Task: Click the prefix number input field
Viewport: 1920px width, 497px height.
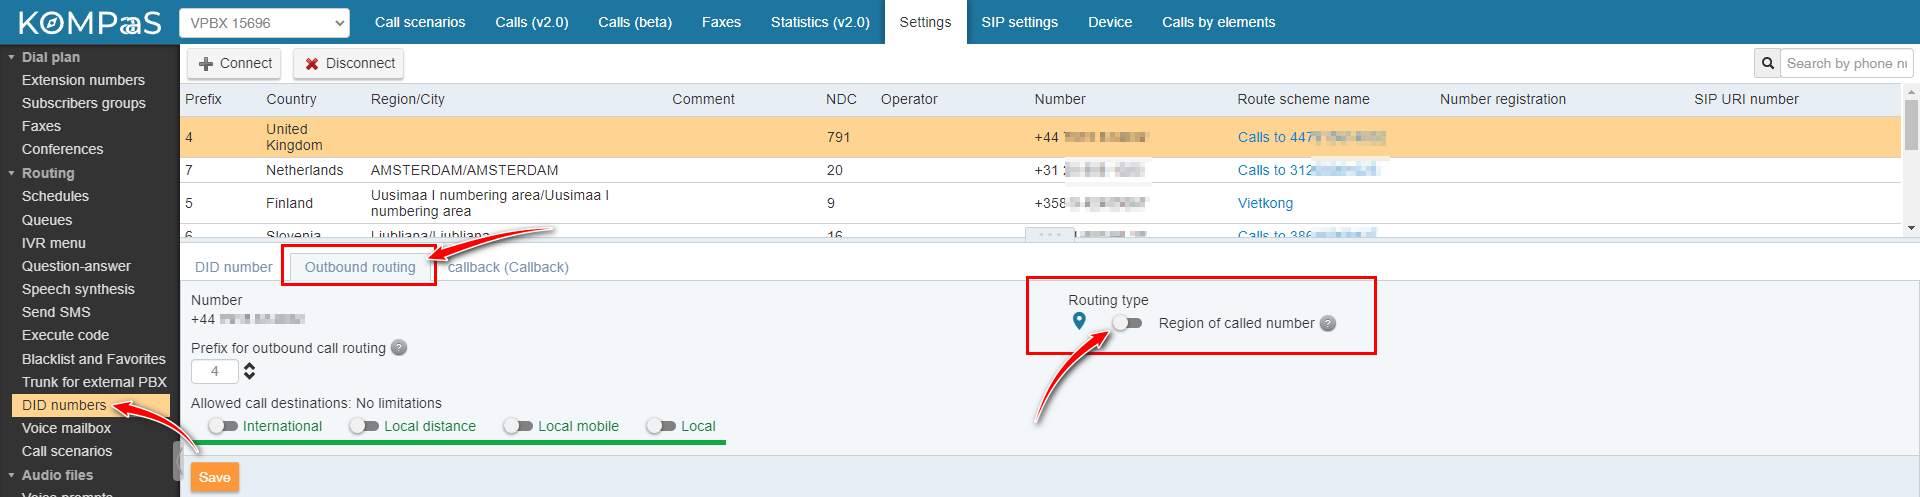Action: click(x=215, y=371)
